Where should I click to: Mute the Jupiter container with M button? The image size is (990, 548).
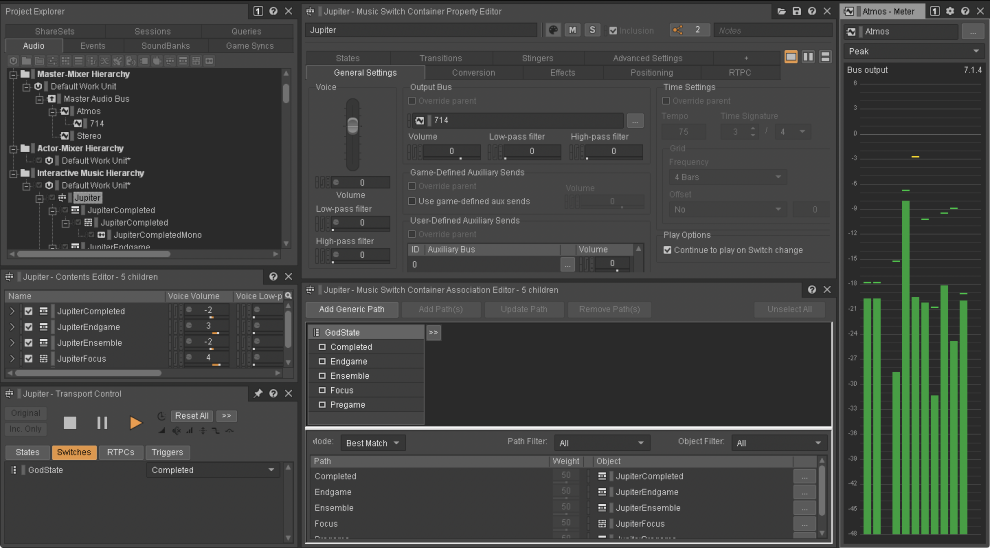[x=573, y=30]
